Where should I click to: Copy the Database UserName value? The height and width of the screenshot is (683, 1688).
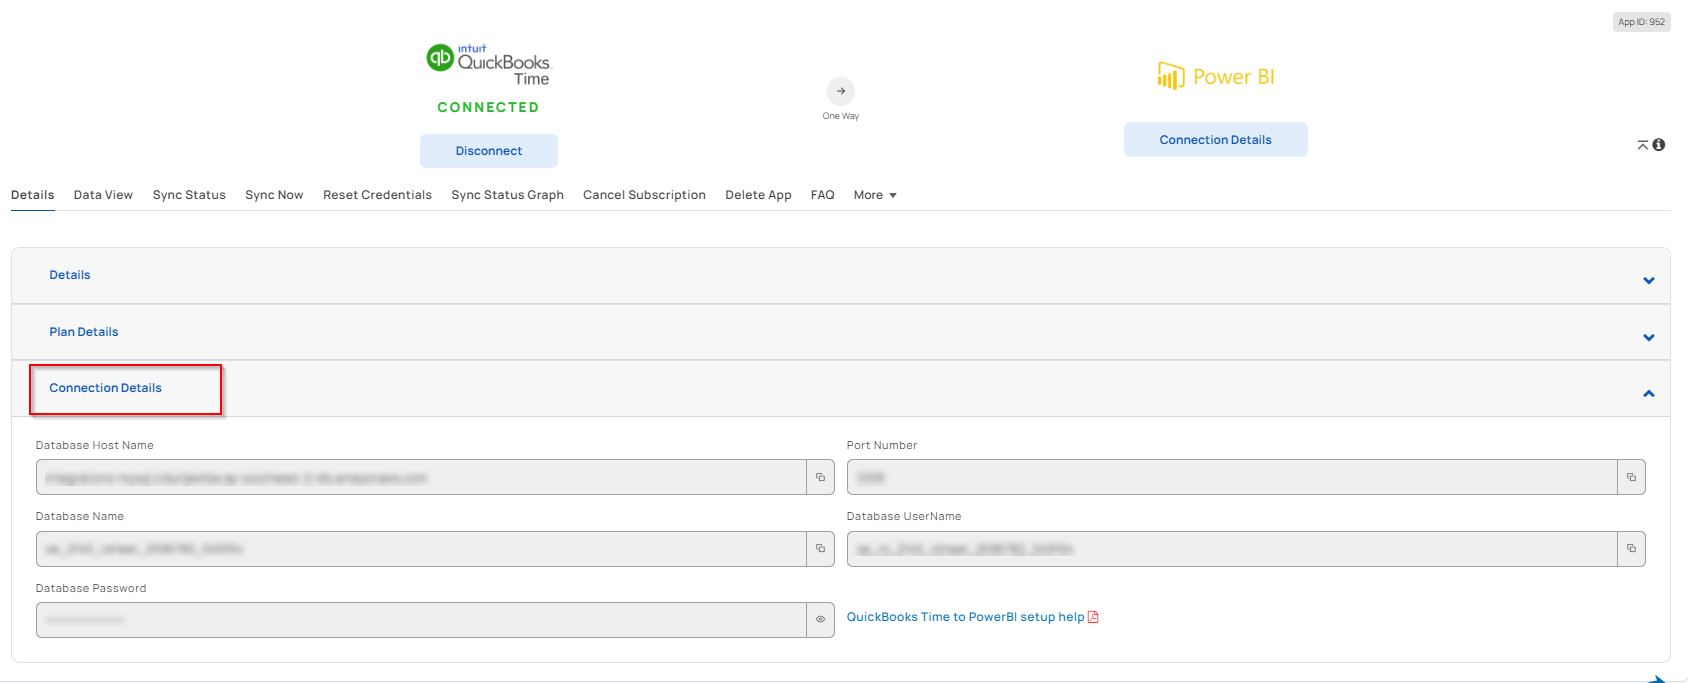(1631, 549)
